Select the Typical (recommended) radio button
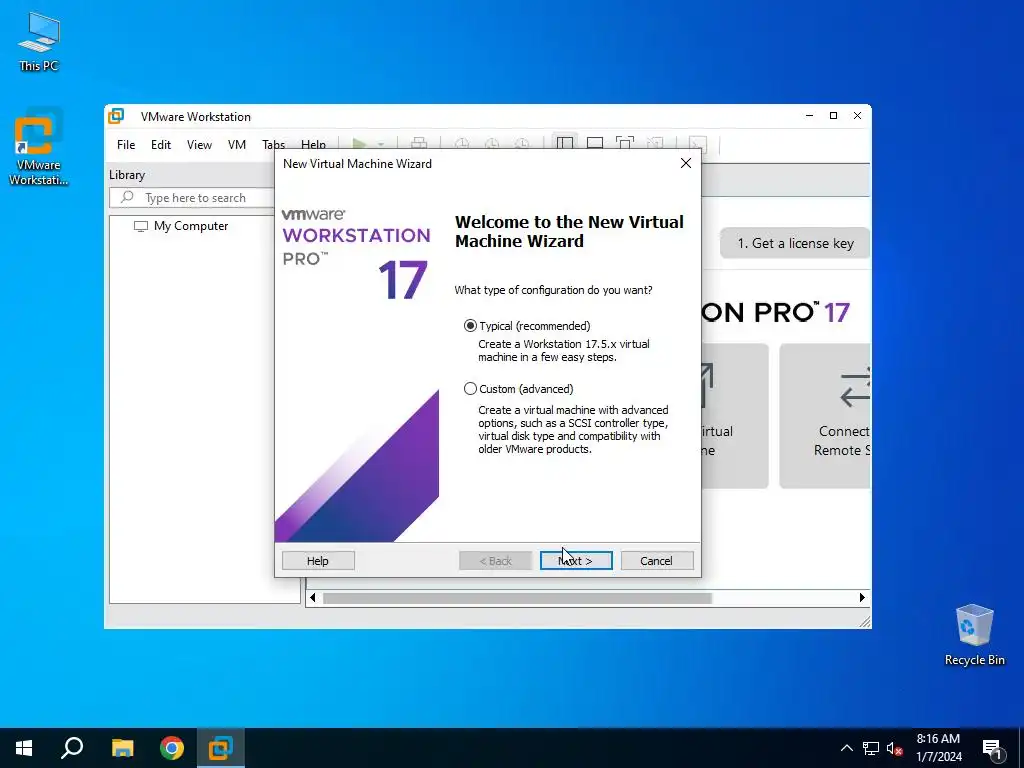The image size is (1024, 768). click(470, 325)
